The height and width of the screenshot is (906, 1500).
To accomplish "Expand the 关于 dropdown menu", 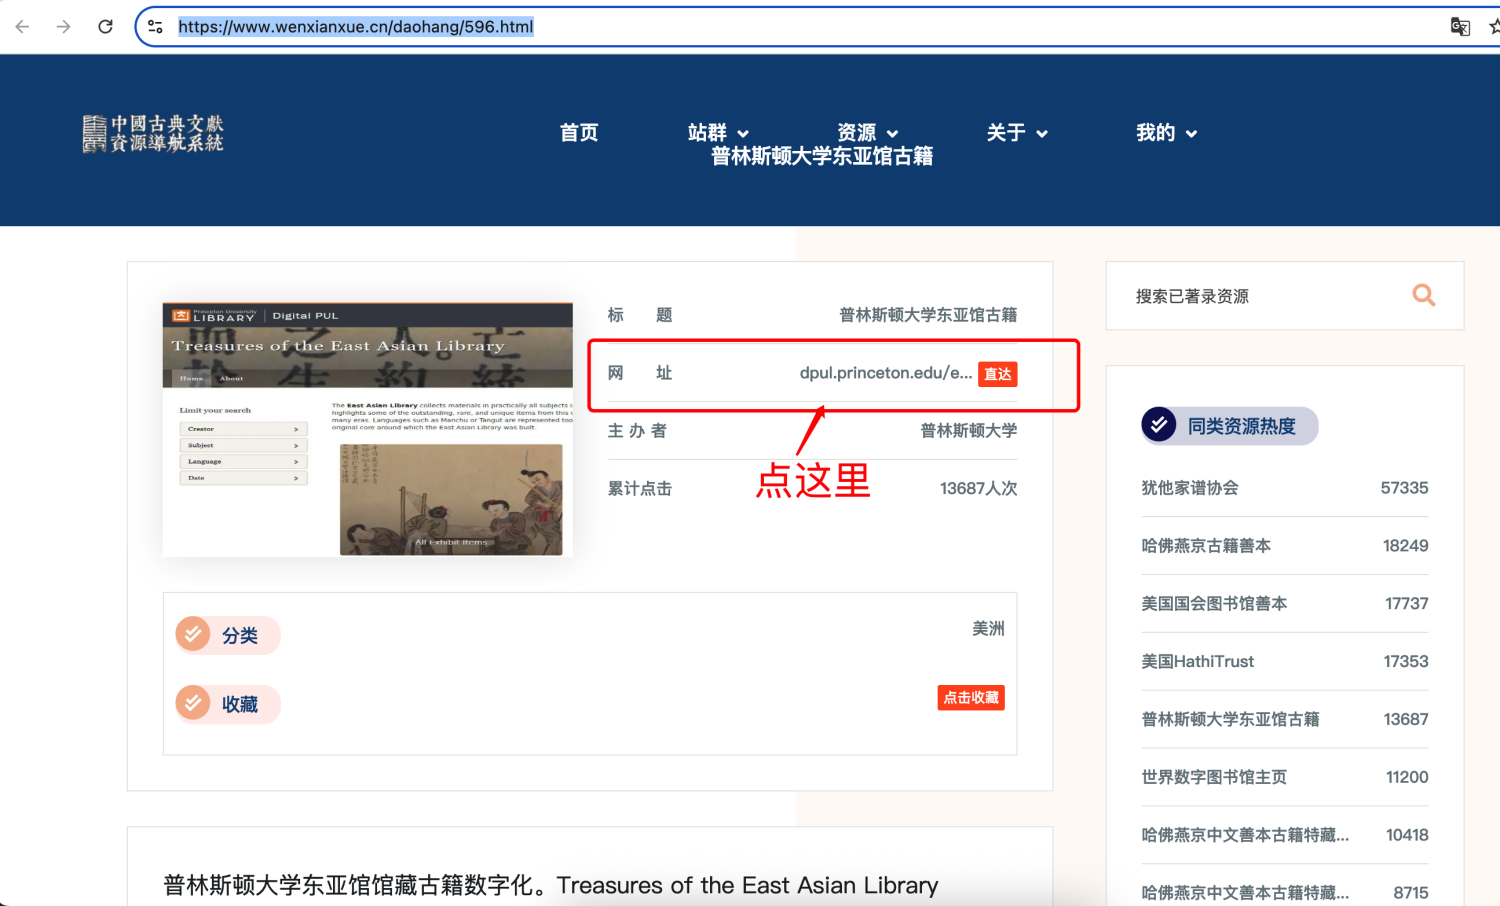I will [1017, 133].
